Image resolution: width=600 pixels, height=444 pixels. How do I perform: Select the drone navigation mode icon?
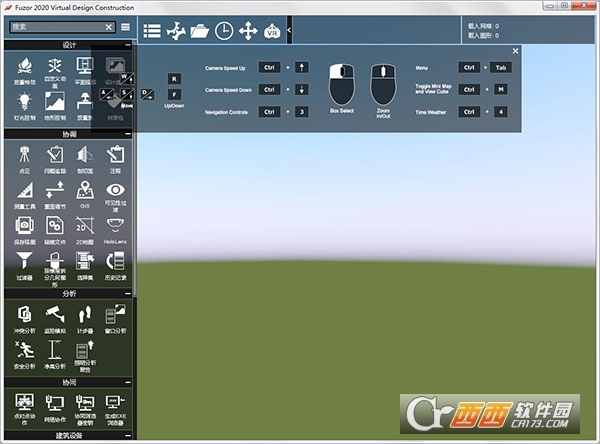click(x=176, y=31)
